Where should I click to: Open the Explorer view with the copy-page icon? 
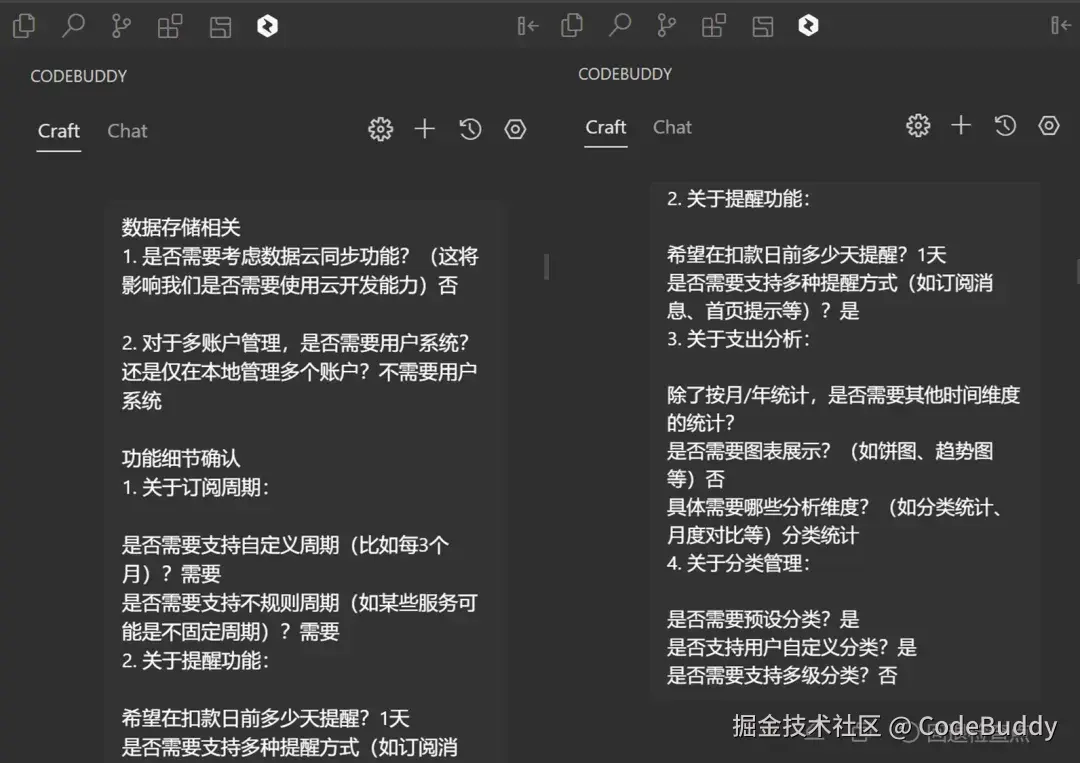(x=23, y=25)
